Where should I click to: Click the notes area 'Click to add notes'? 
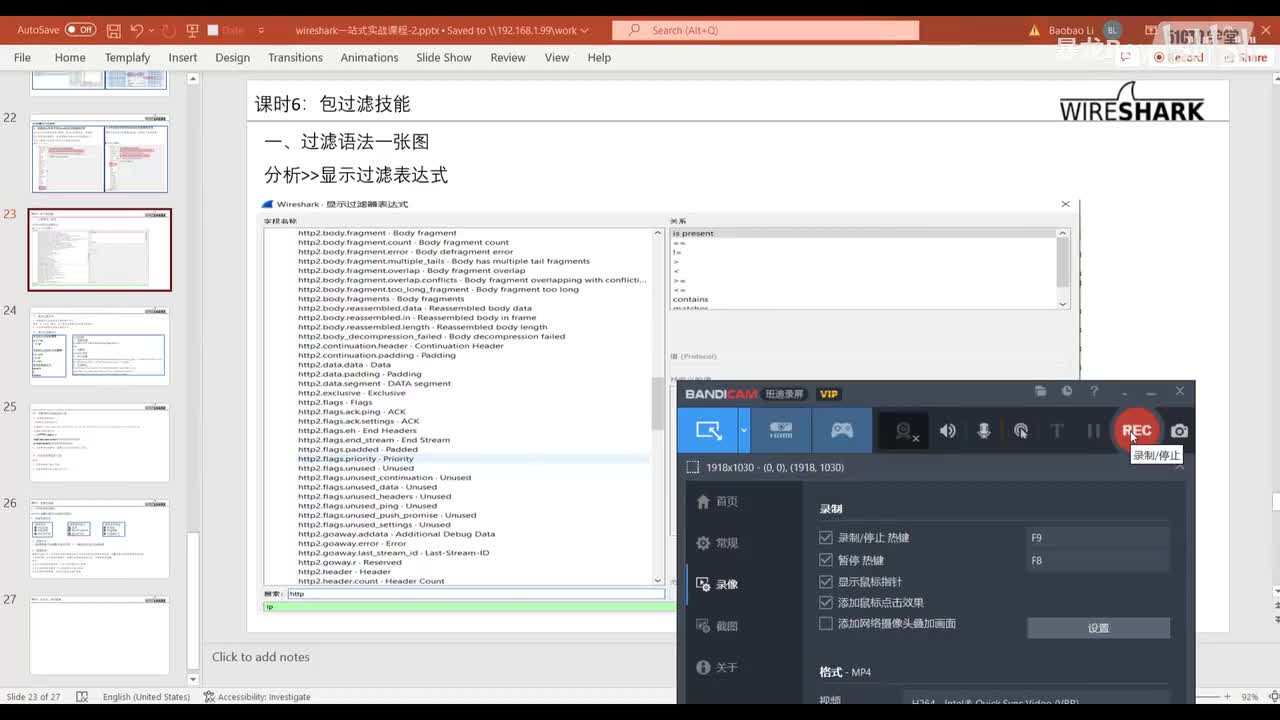click(261, 657)
